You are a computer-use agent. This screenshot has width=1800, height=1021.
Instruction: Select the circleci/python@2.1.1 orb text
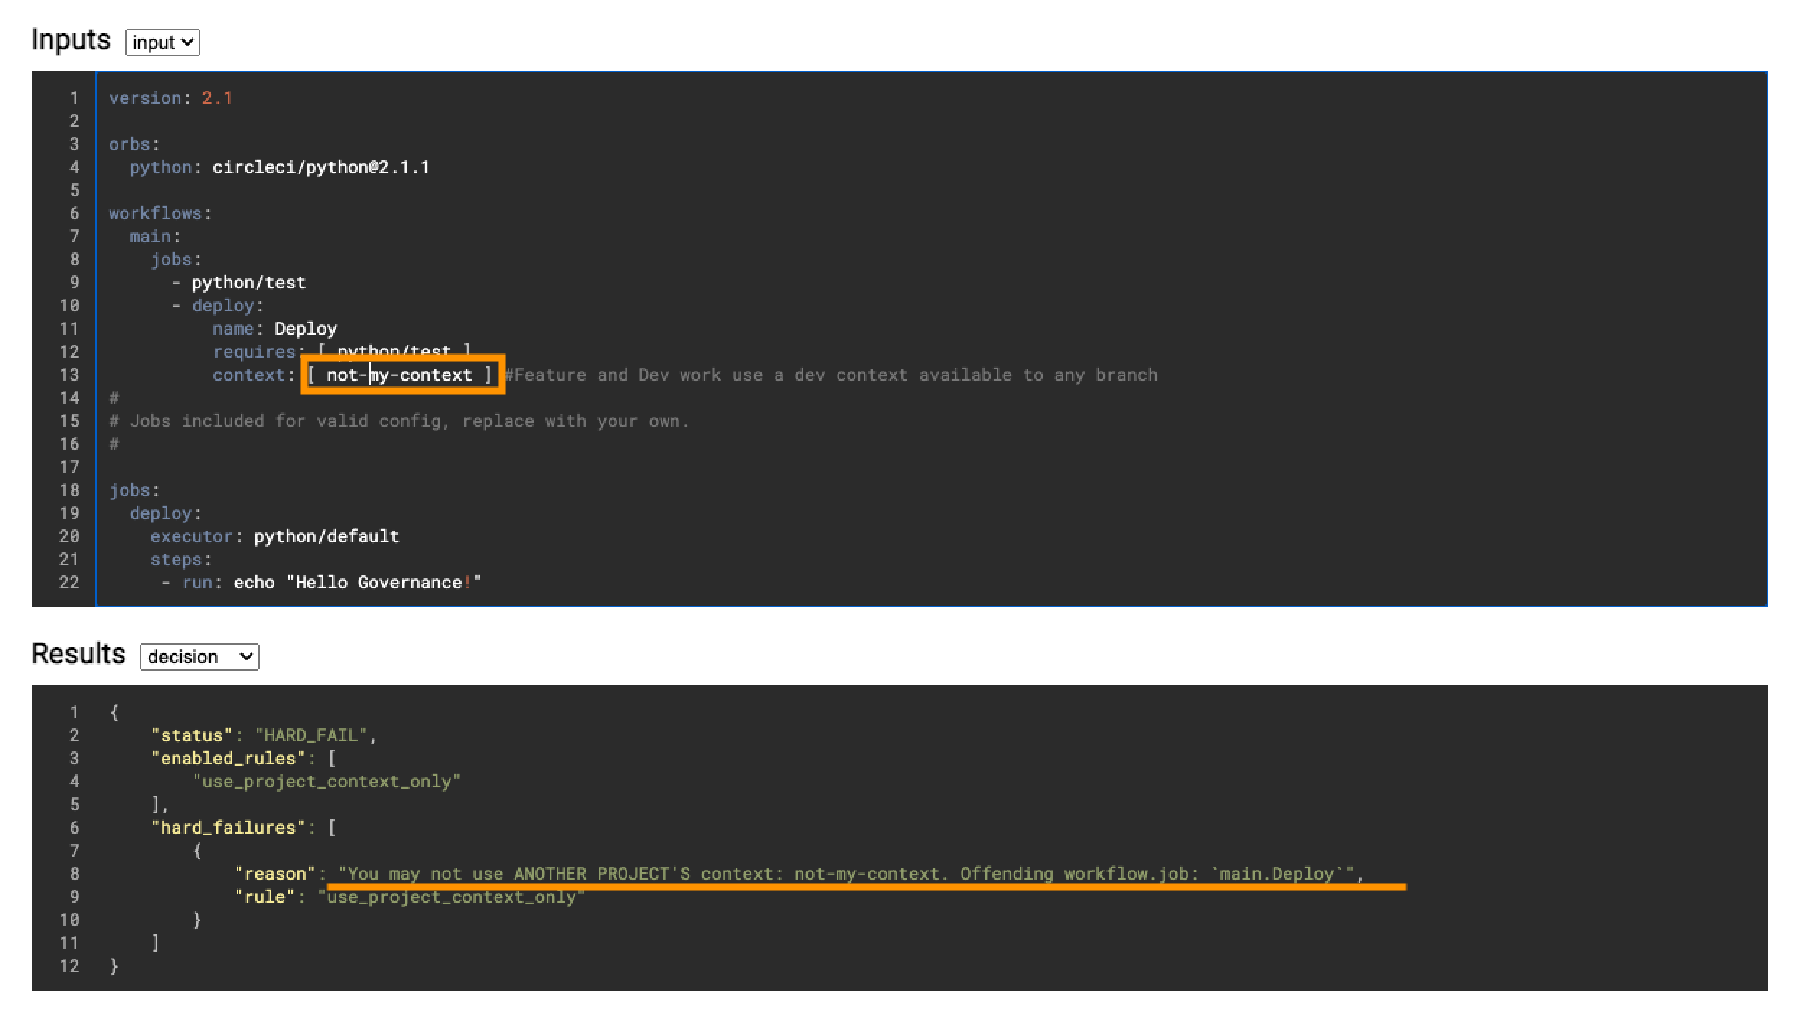320,167
